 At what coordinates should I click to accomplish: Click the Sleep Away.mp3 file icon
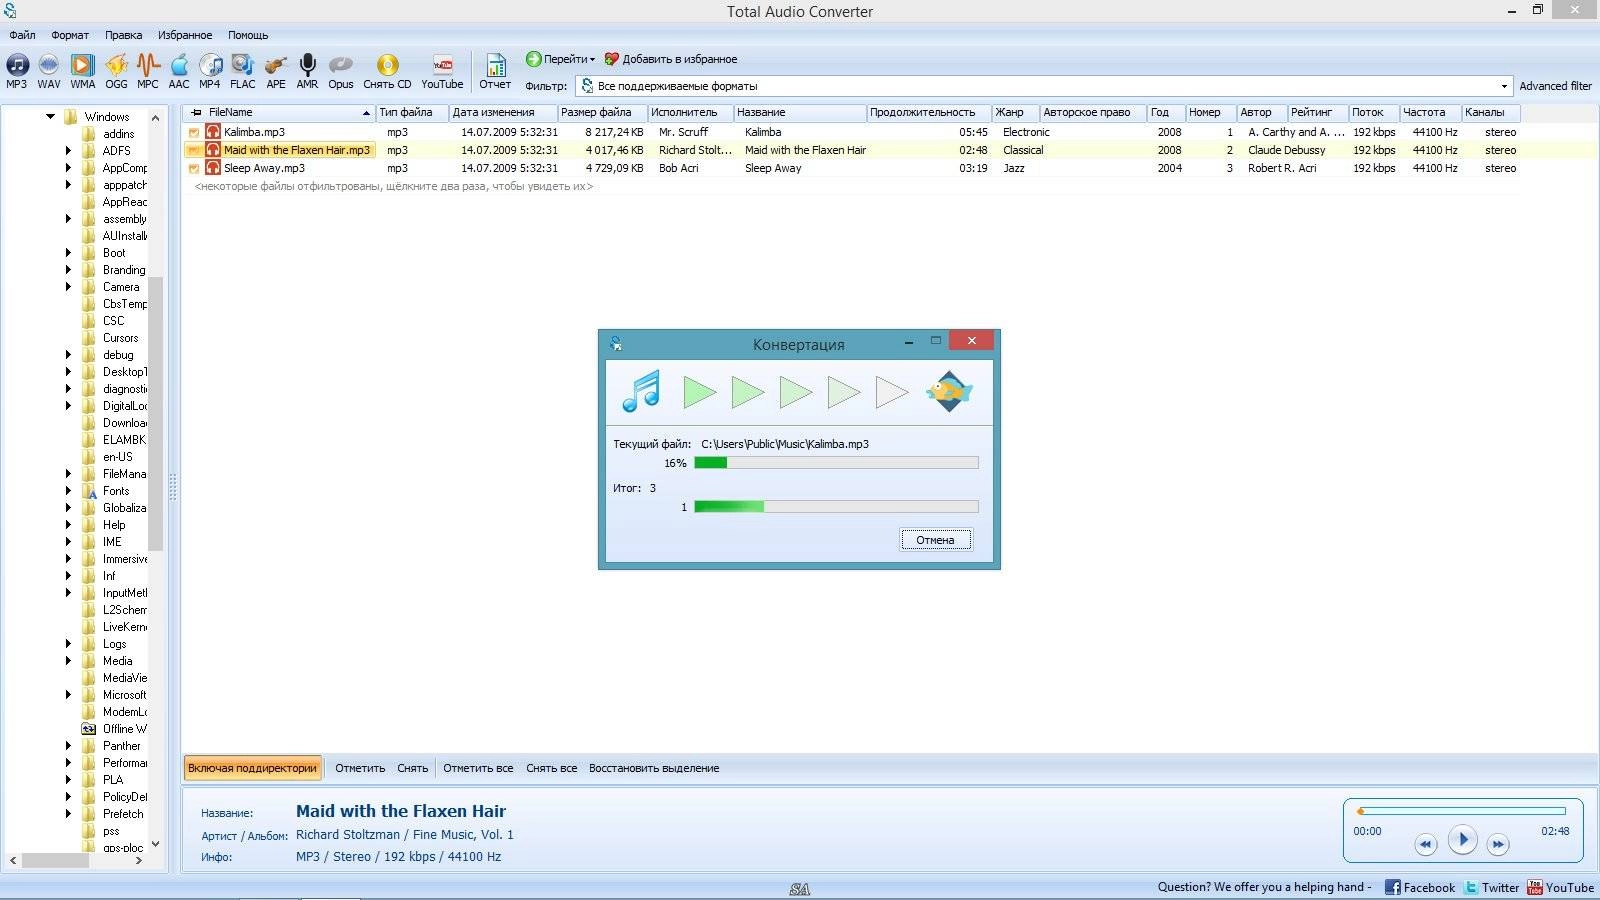tap(213, 168)
